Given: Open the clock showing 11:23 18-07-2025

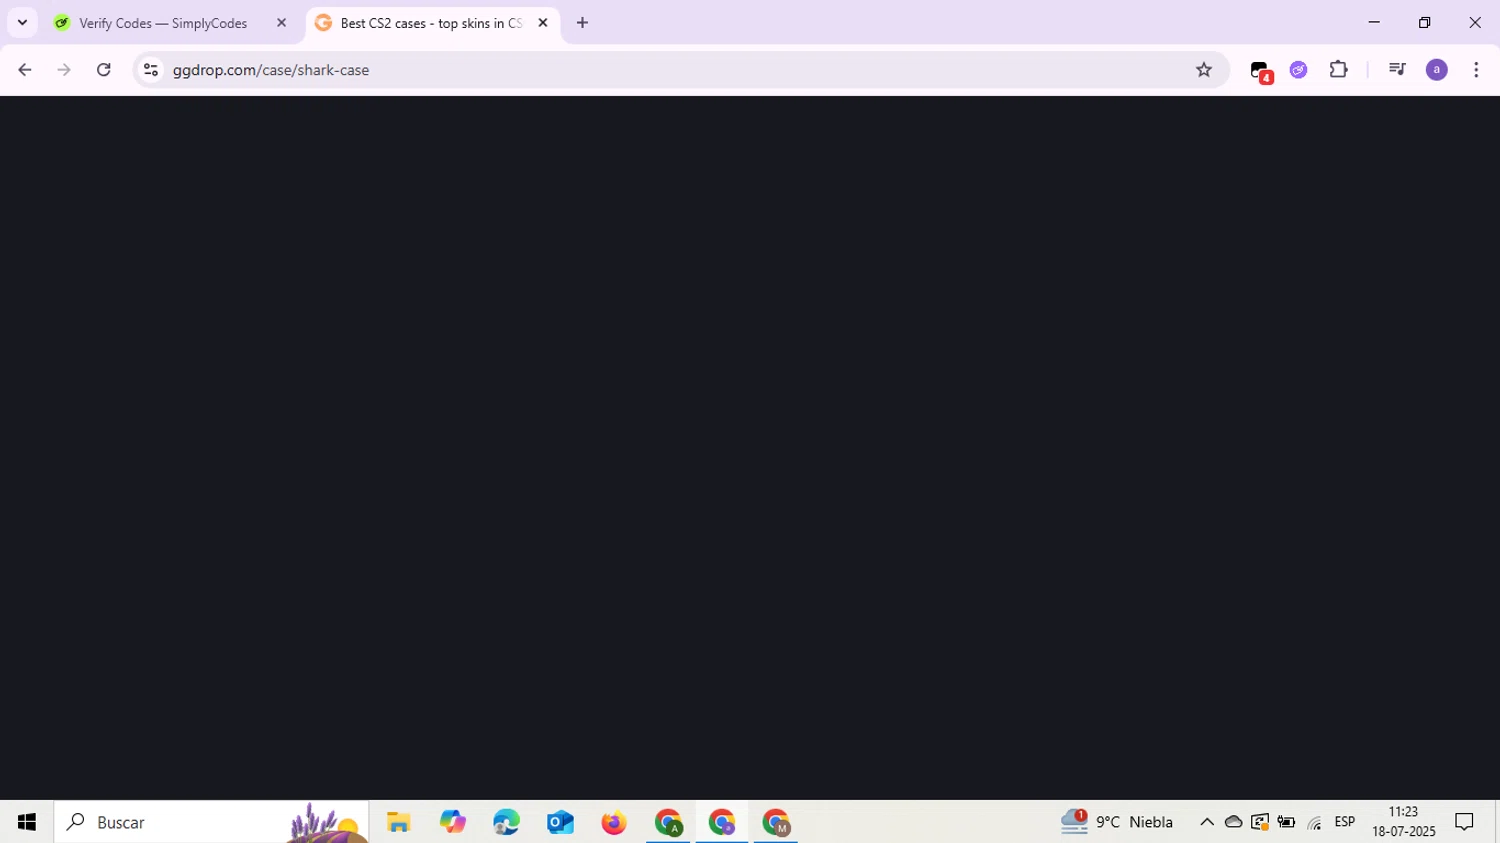Looking at the screenshot, I should click(1403, 822).
